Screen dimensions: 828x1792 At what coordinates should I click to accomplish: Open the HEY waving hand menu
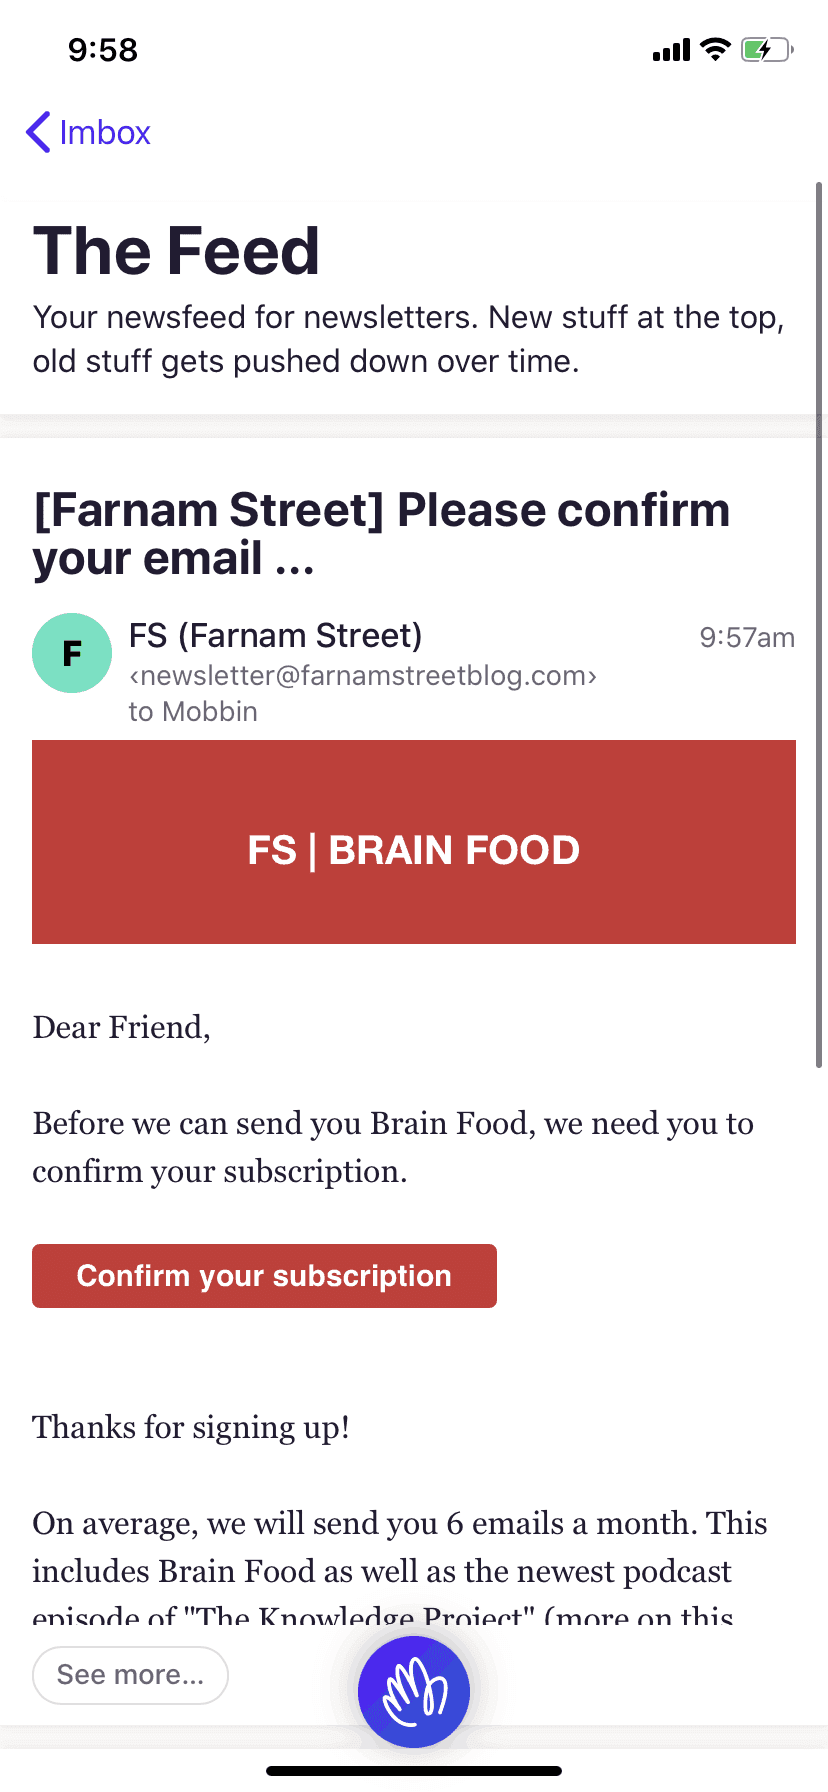[x=414, y=1691]
